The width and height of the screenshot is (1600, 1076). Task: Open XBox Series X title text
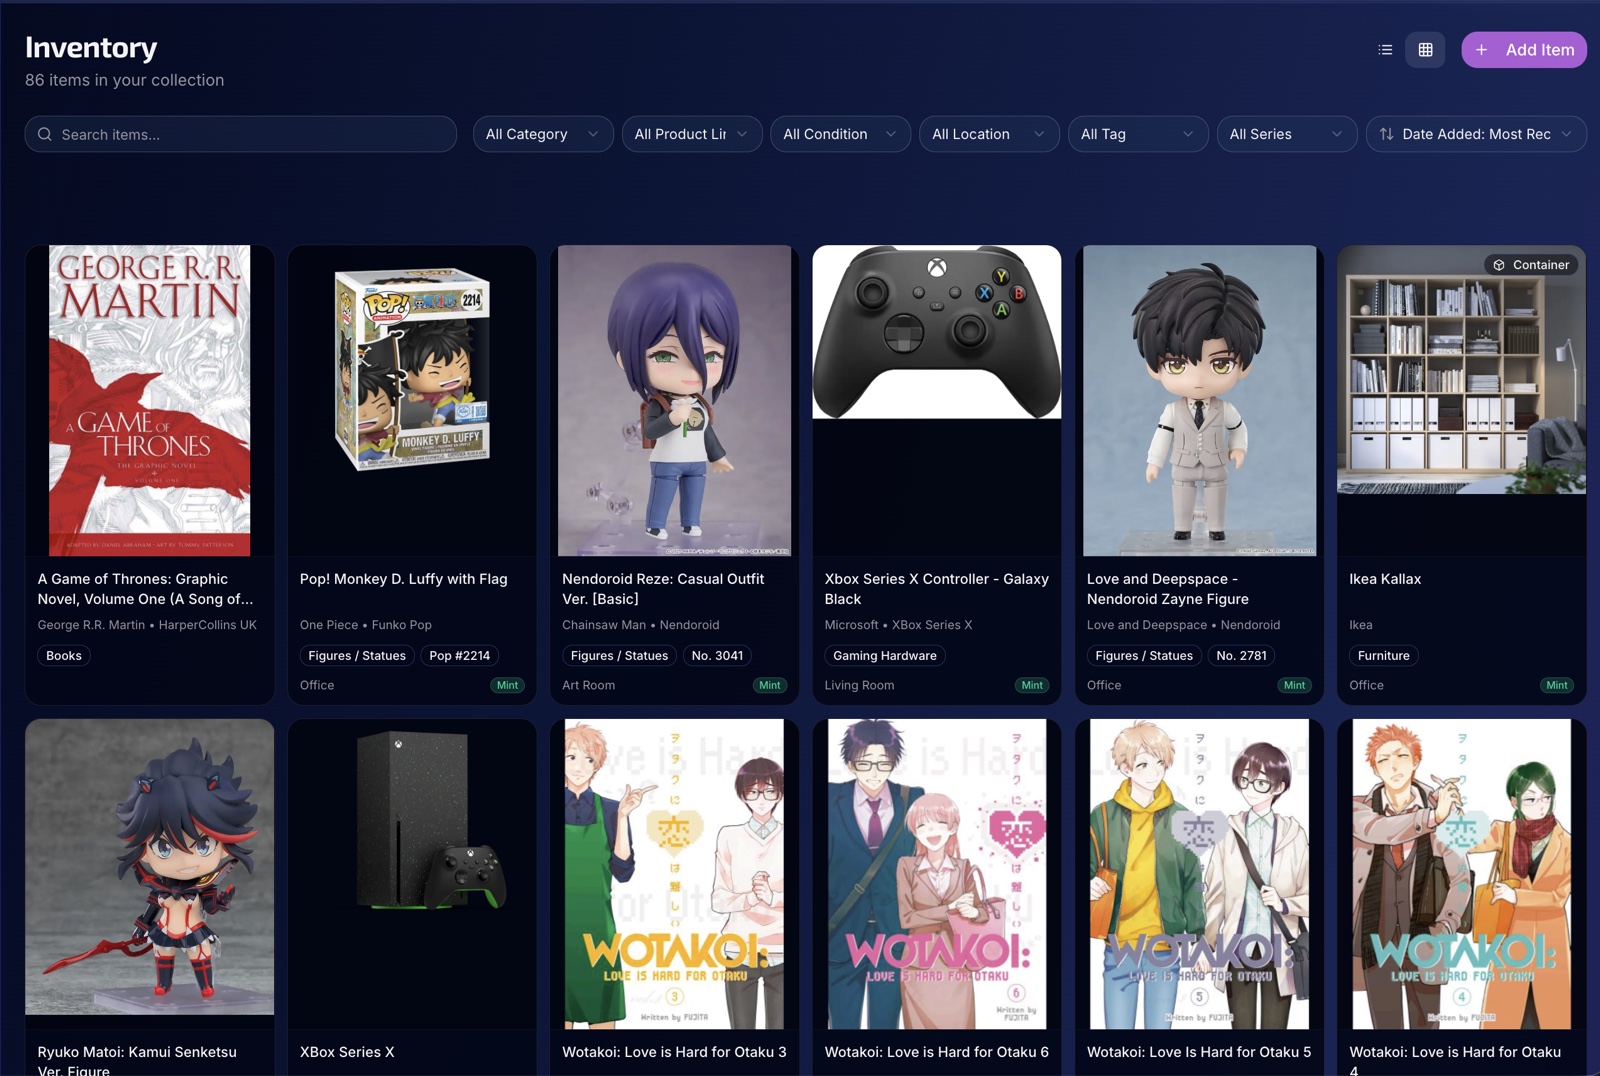pyautogui.click(x=347, y=1052)
